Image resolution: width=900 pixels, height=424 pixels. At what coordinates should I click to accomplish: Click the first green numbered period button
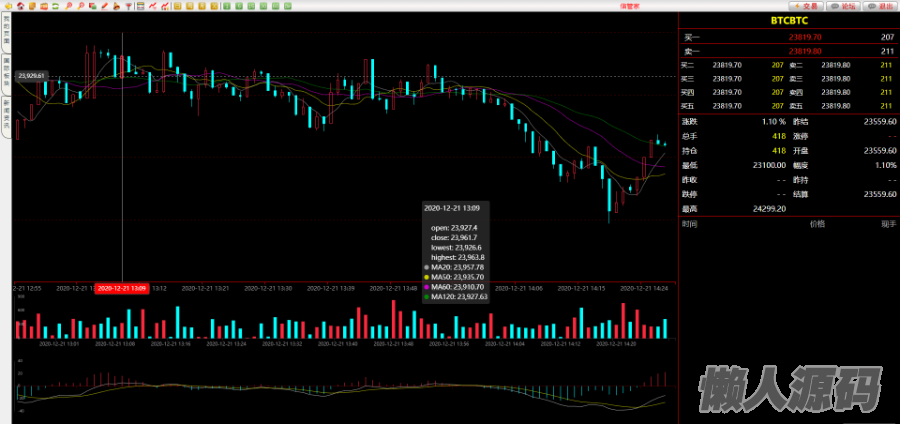tap(227, 6)
